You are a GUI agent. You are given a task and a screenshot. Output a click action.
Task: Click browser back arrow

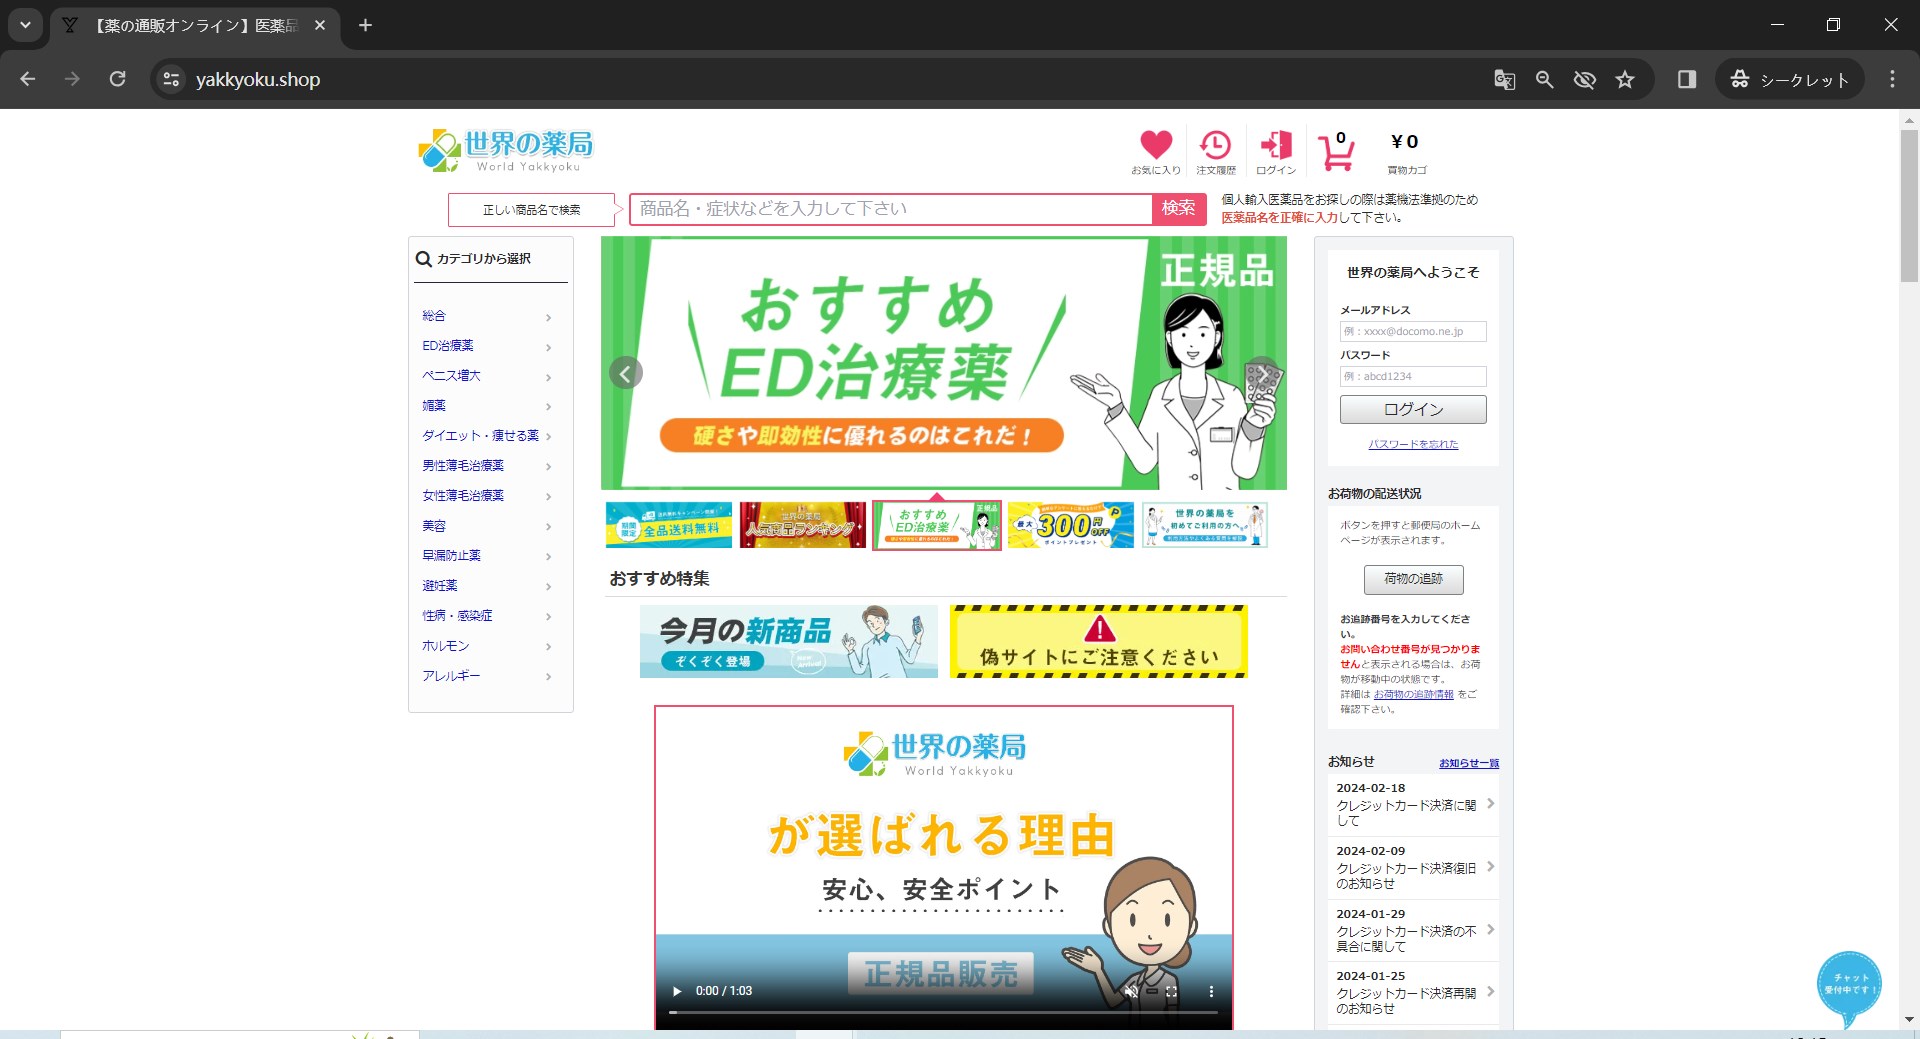(x=28, y=79)
